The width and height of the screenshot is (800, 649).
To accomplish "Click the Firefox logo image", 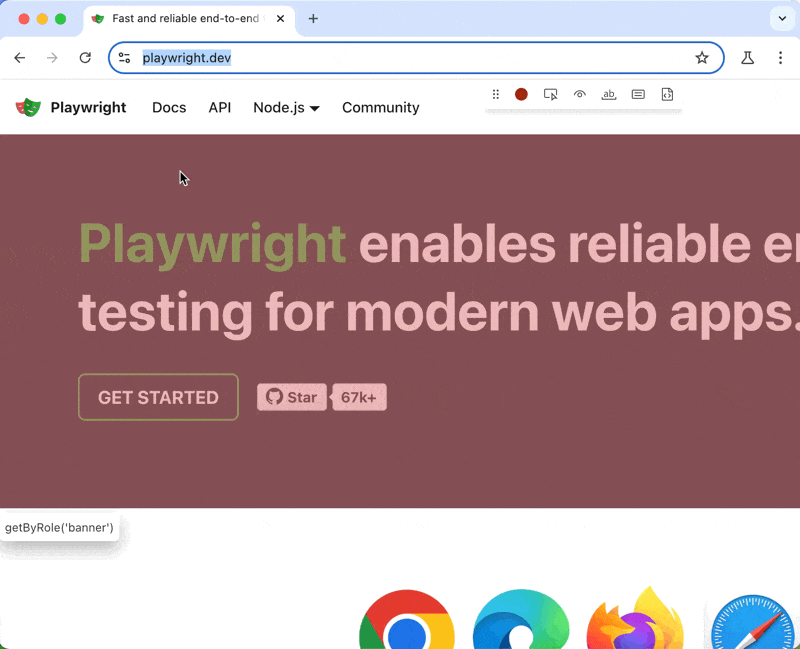I will point(636,617).
